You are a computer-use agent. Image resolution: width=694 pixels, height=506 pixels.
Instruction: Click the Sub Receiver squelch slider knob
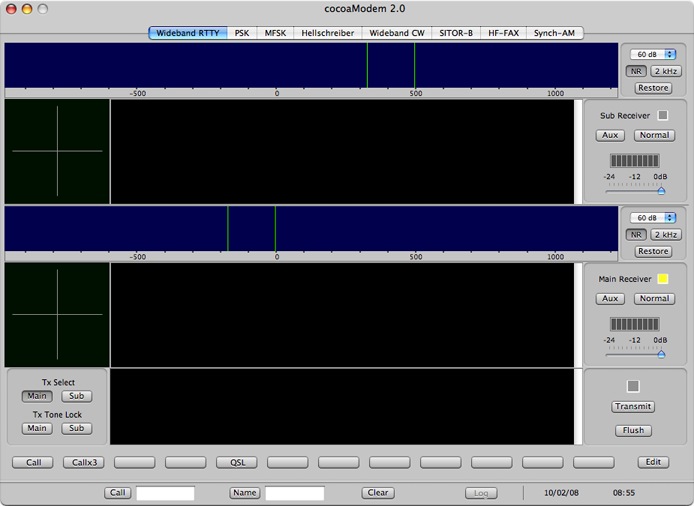coord(661,191)
